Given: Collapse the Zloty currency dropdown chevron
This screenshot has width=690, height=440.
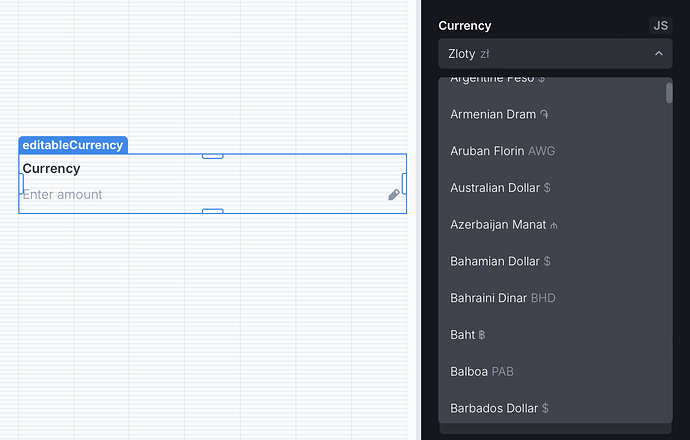Looking at the screenshot, I should (658, 54).
